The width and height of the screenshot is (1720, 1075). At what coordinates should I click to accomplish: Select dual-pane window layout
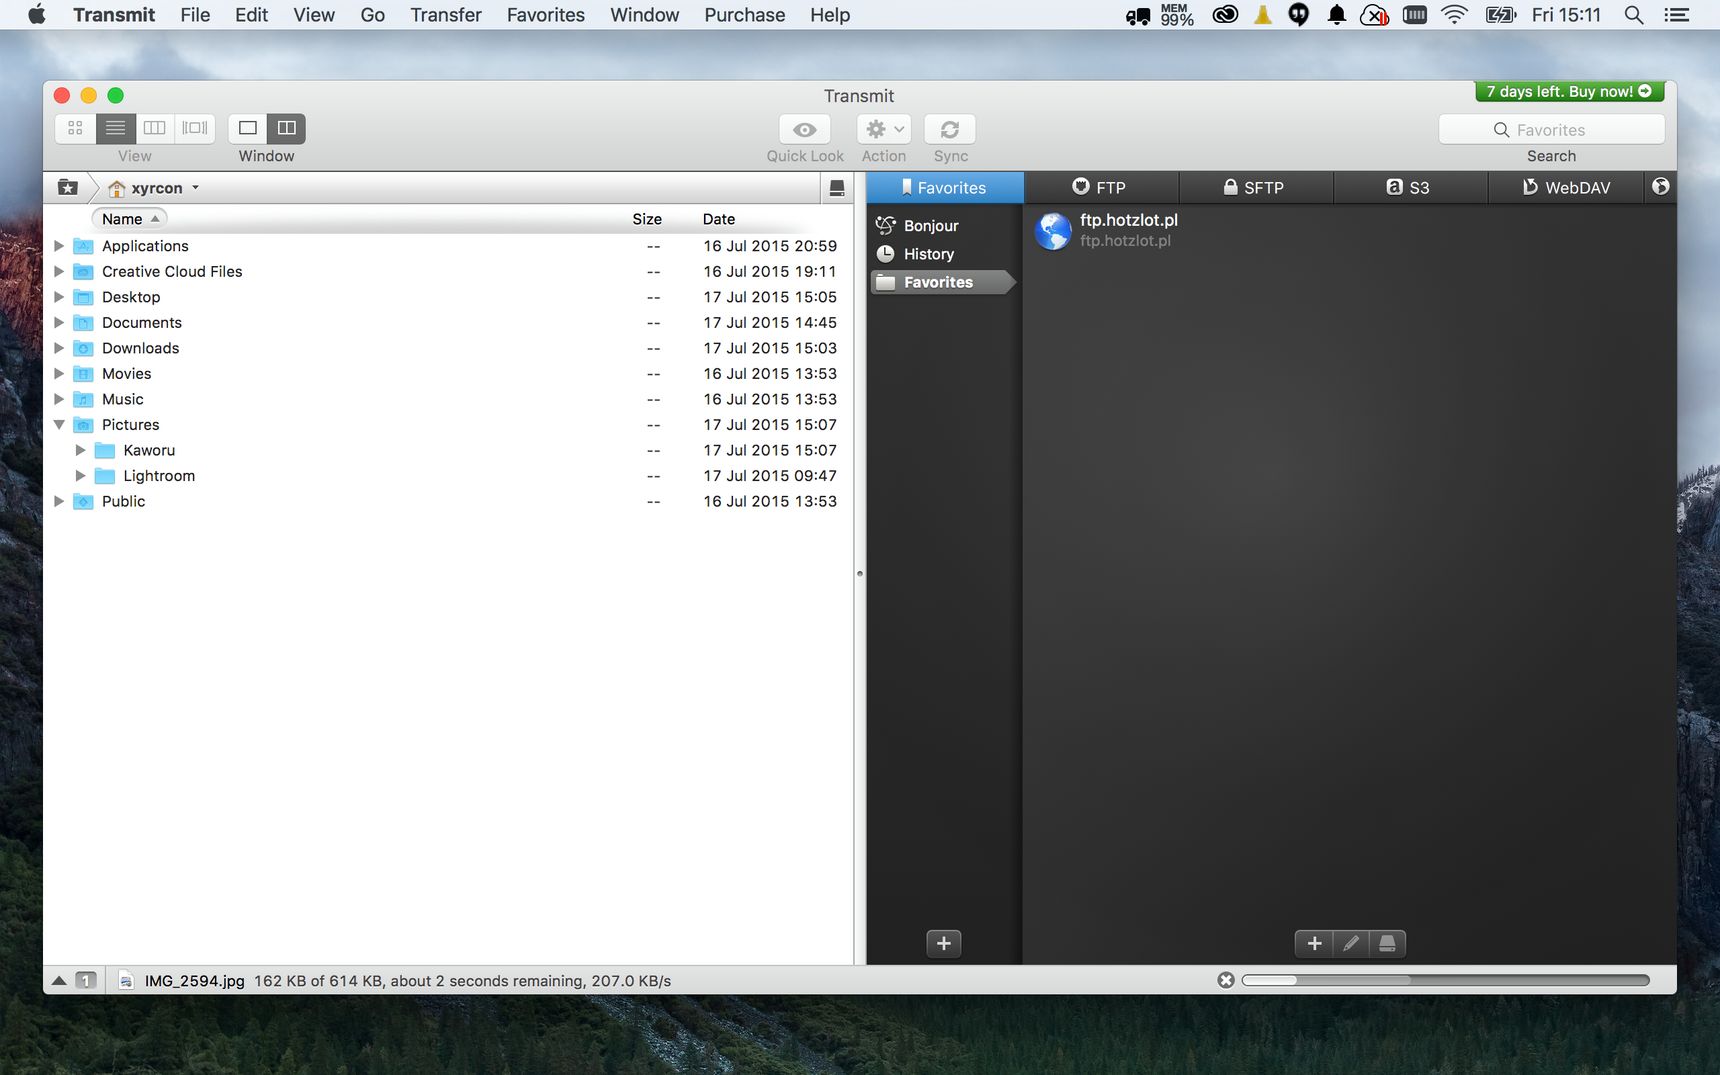[x=287, y=128]
